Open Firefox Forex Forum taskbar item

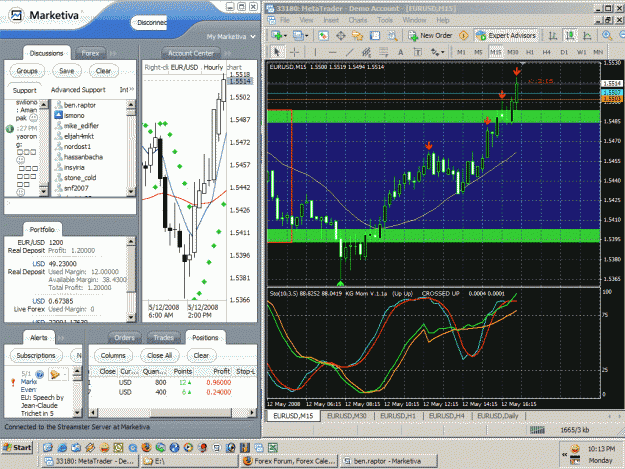click(290, 461)
